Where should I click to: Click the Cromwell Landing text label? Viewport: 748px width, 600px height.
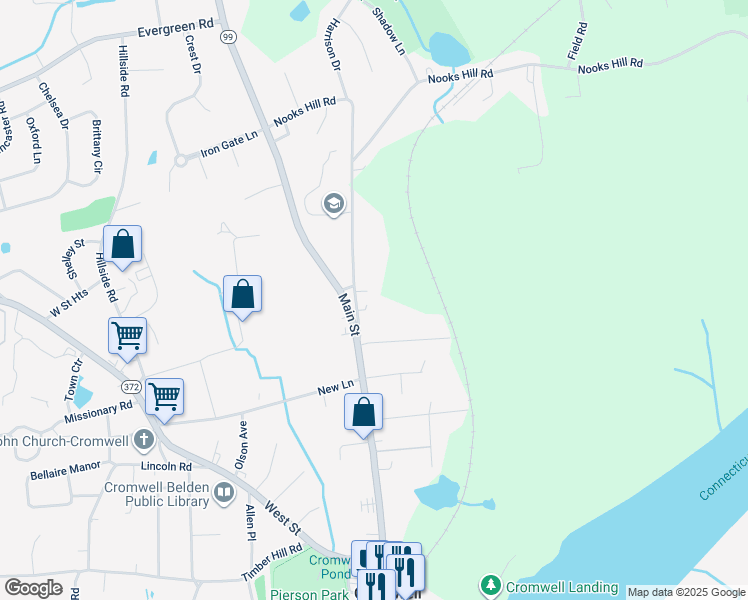[553, 585]
